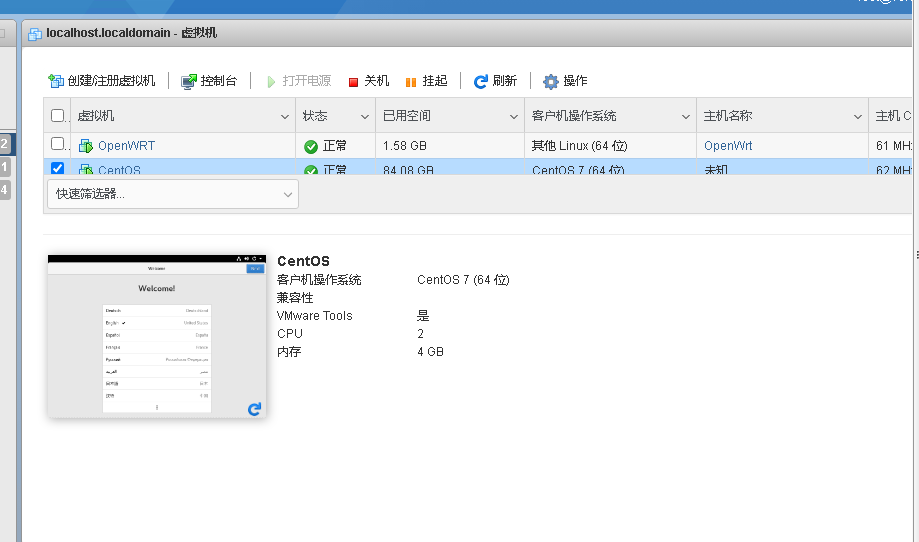The width and height of the screenshot is (919, 542).
Task: Click the Create/Register VM icon
Action: [x=56, y=81]
